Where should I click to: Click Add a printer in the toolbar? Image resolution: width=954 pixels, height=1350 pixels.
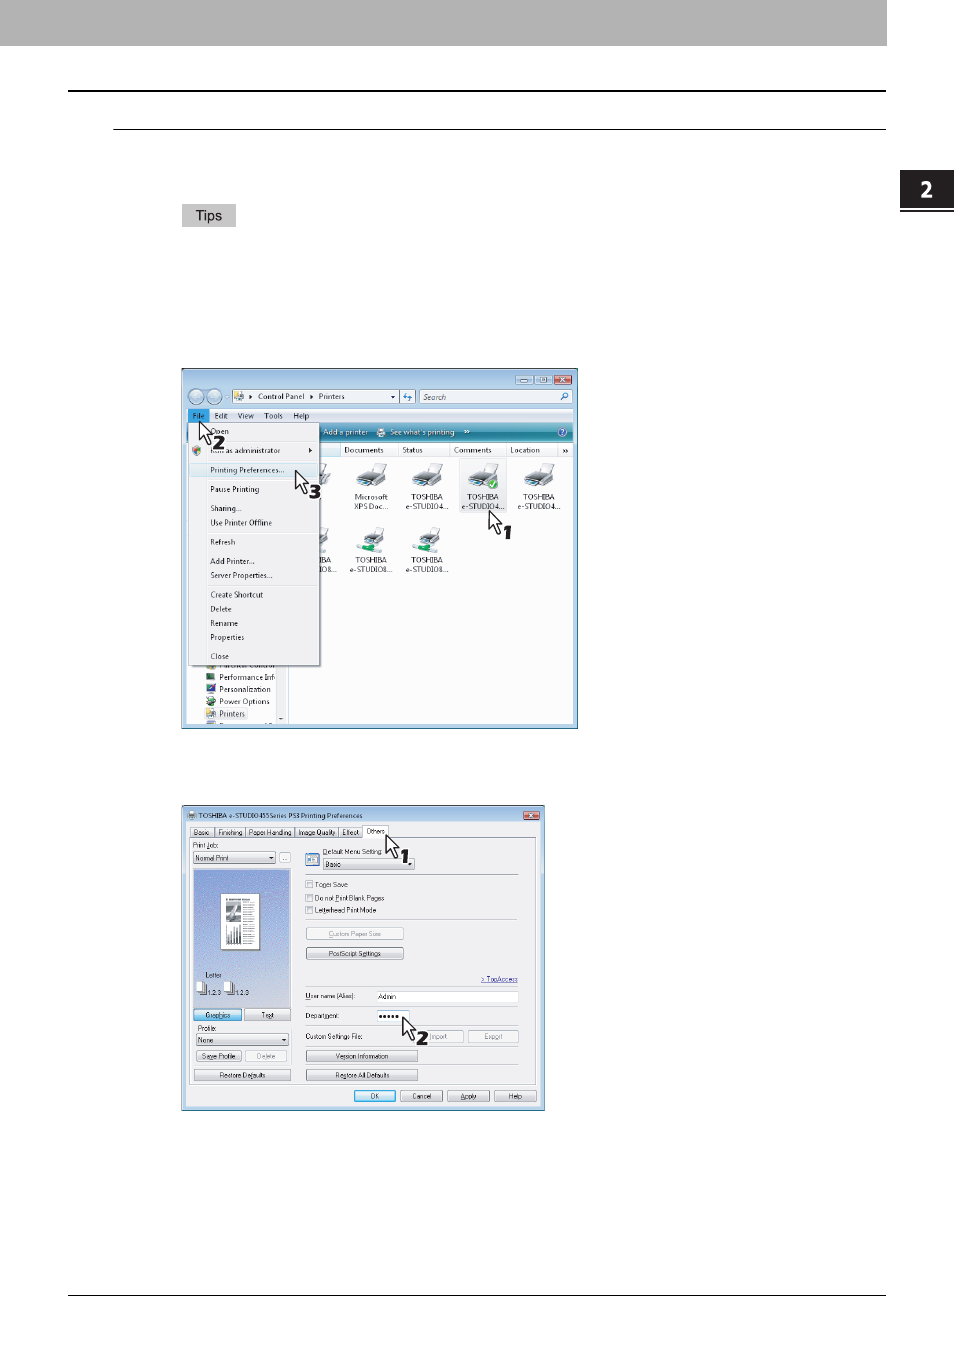[x=345, y=433]
